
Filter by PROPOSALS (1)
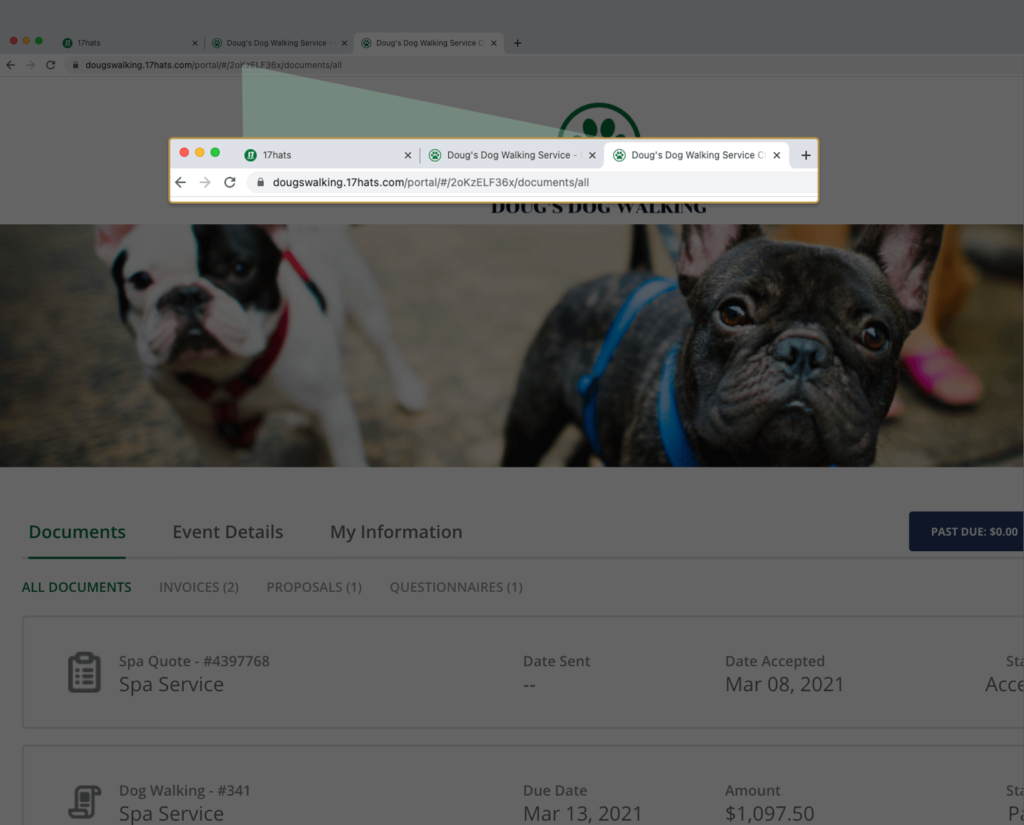pyautogui.click(x=314, y=587)
